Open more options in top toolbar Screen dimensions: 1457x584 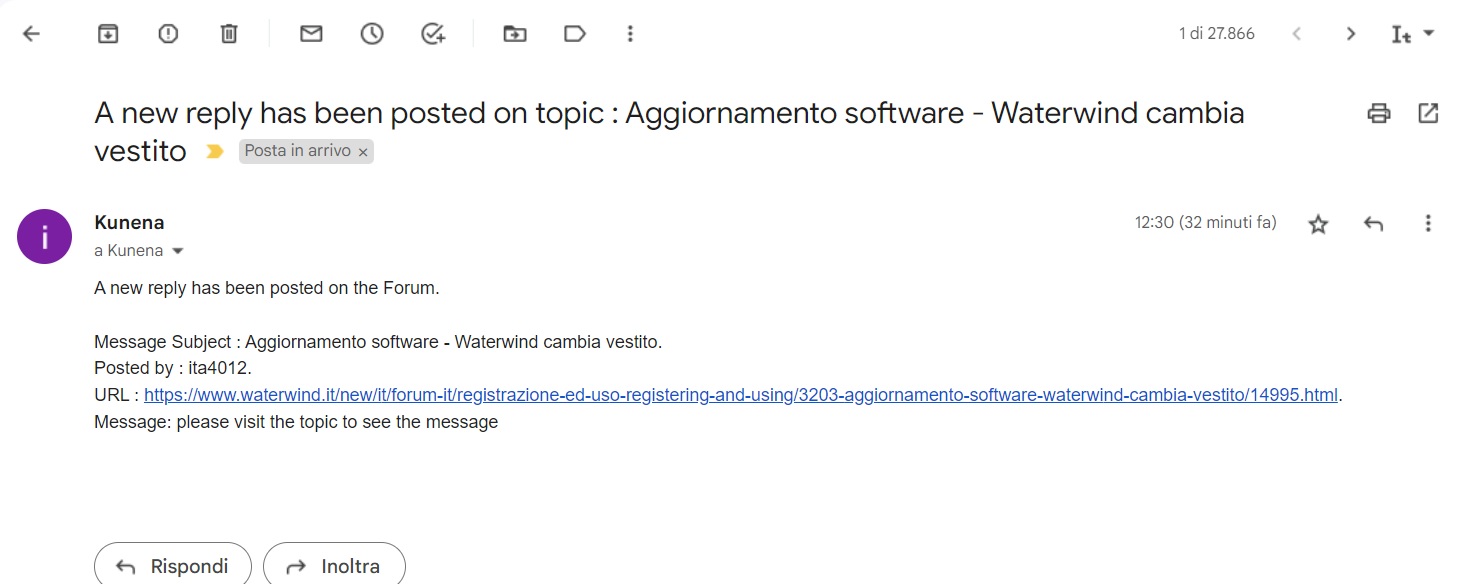[630, 34]
